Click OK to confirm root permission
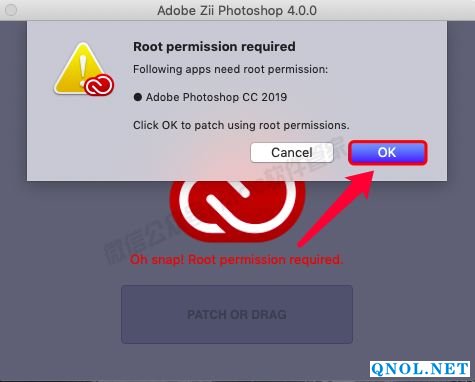 (x=387, y=153)
